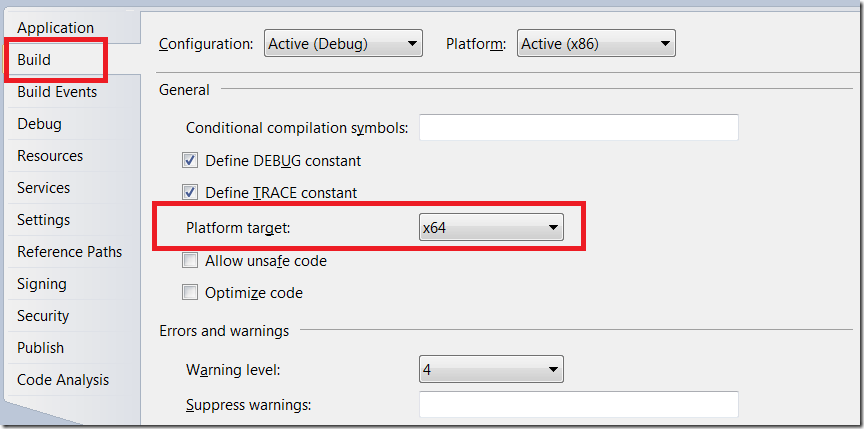Open the Platform Active (x86) dropdown

(596, 44)
